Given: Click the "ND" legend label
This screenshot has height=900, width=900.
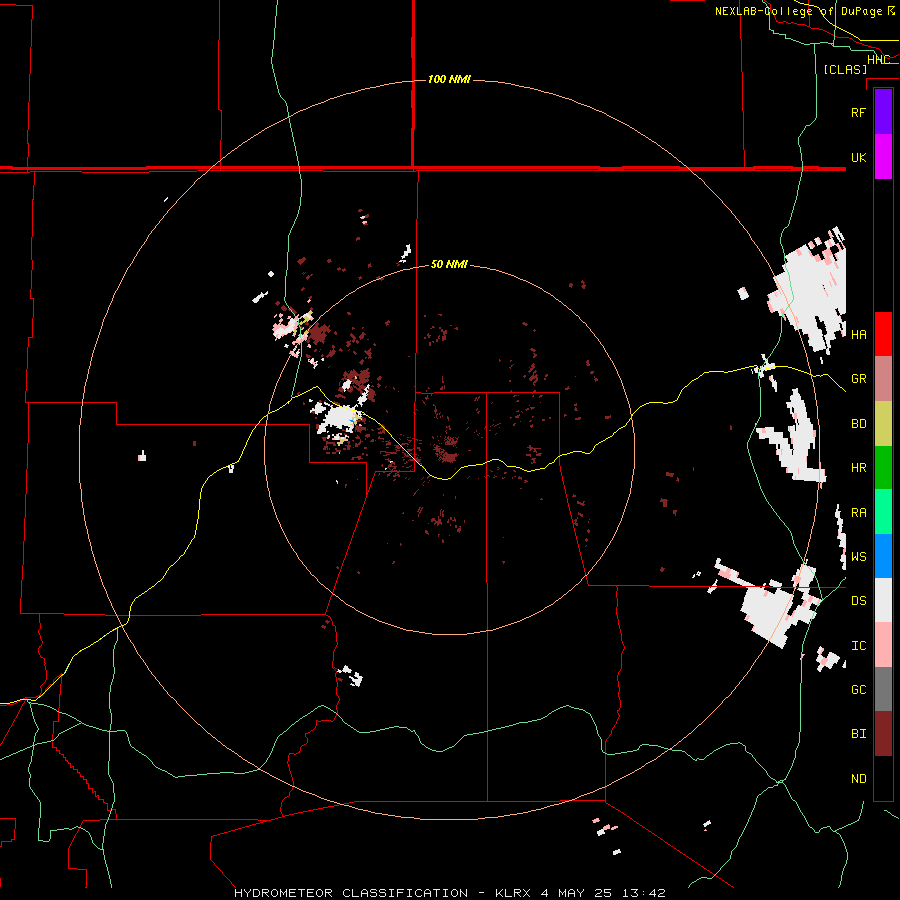Looking at the screenshot, I should click(858, 779).
